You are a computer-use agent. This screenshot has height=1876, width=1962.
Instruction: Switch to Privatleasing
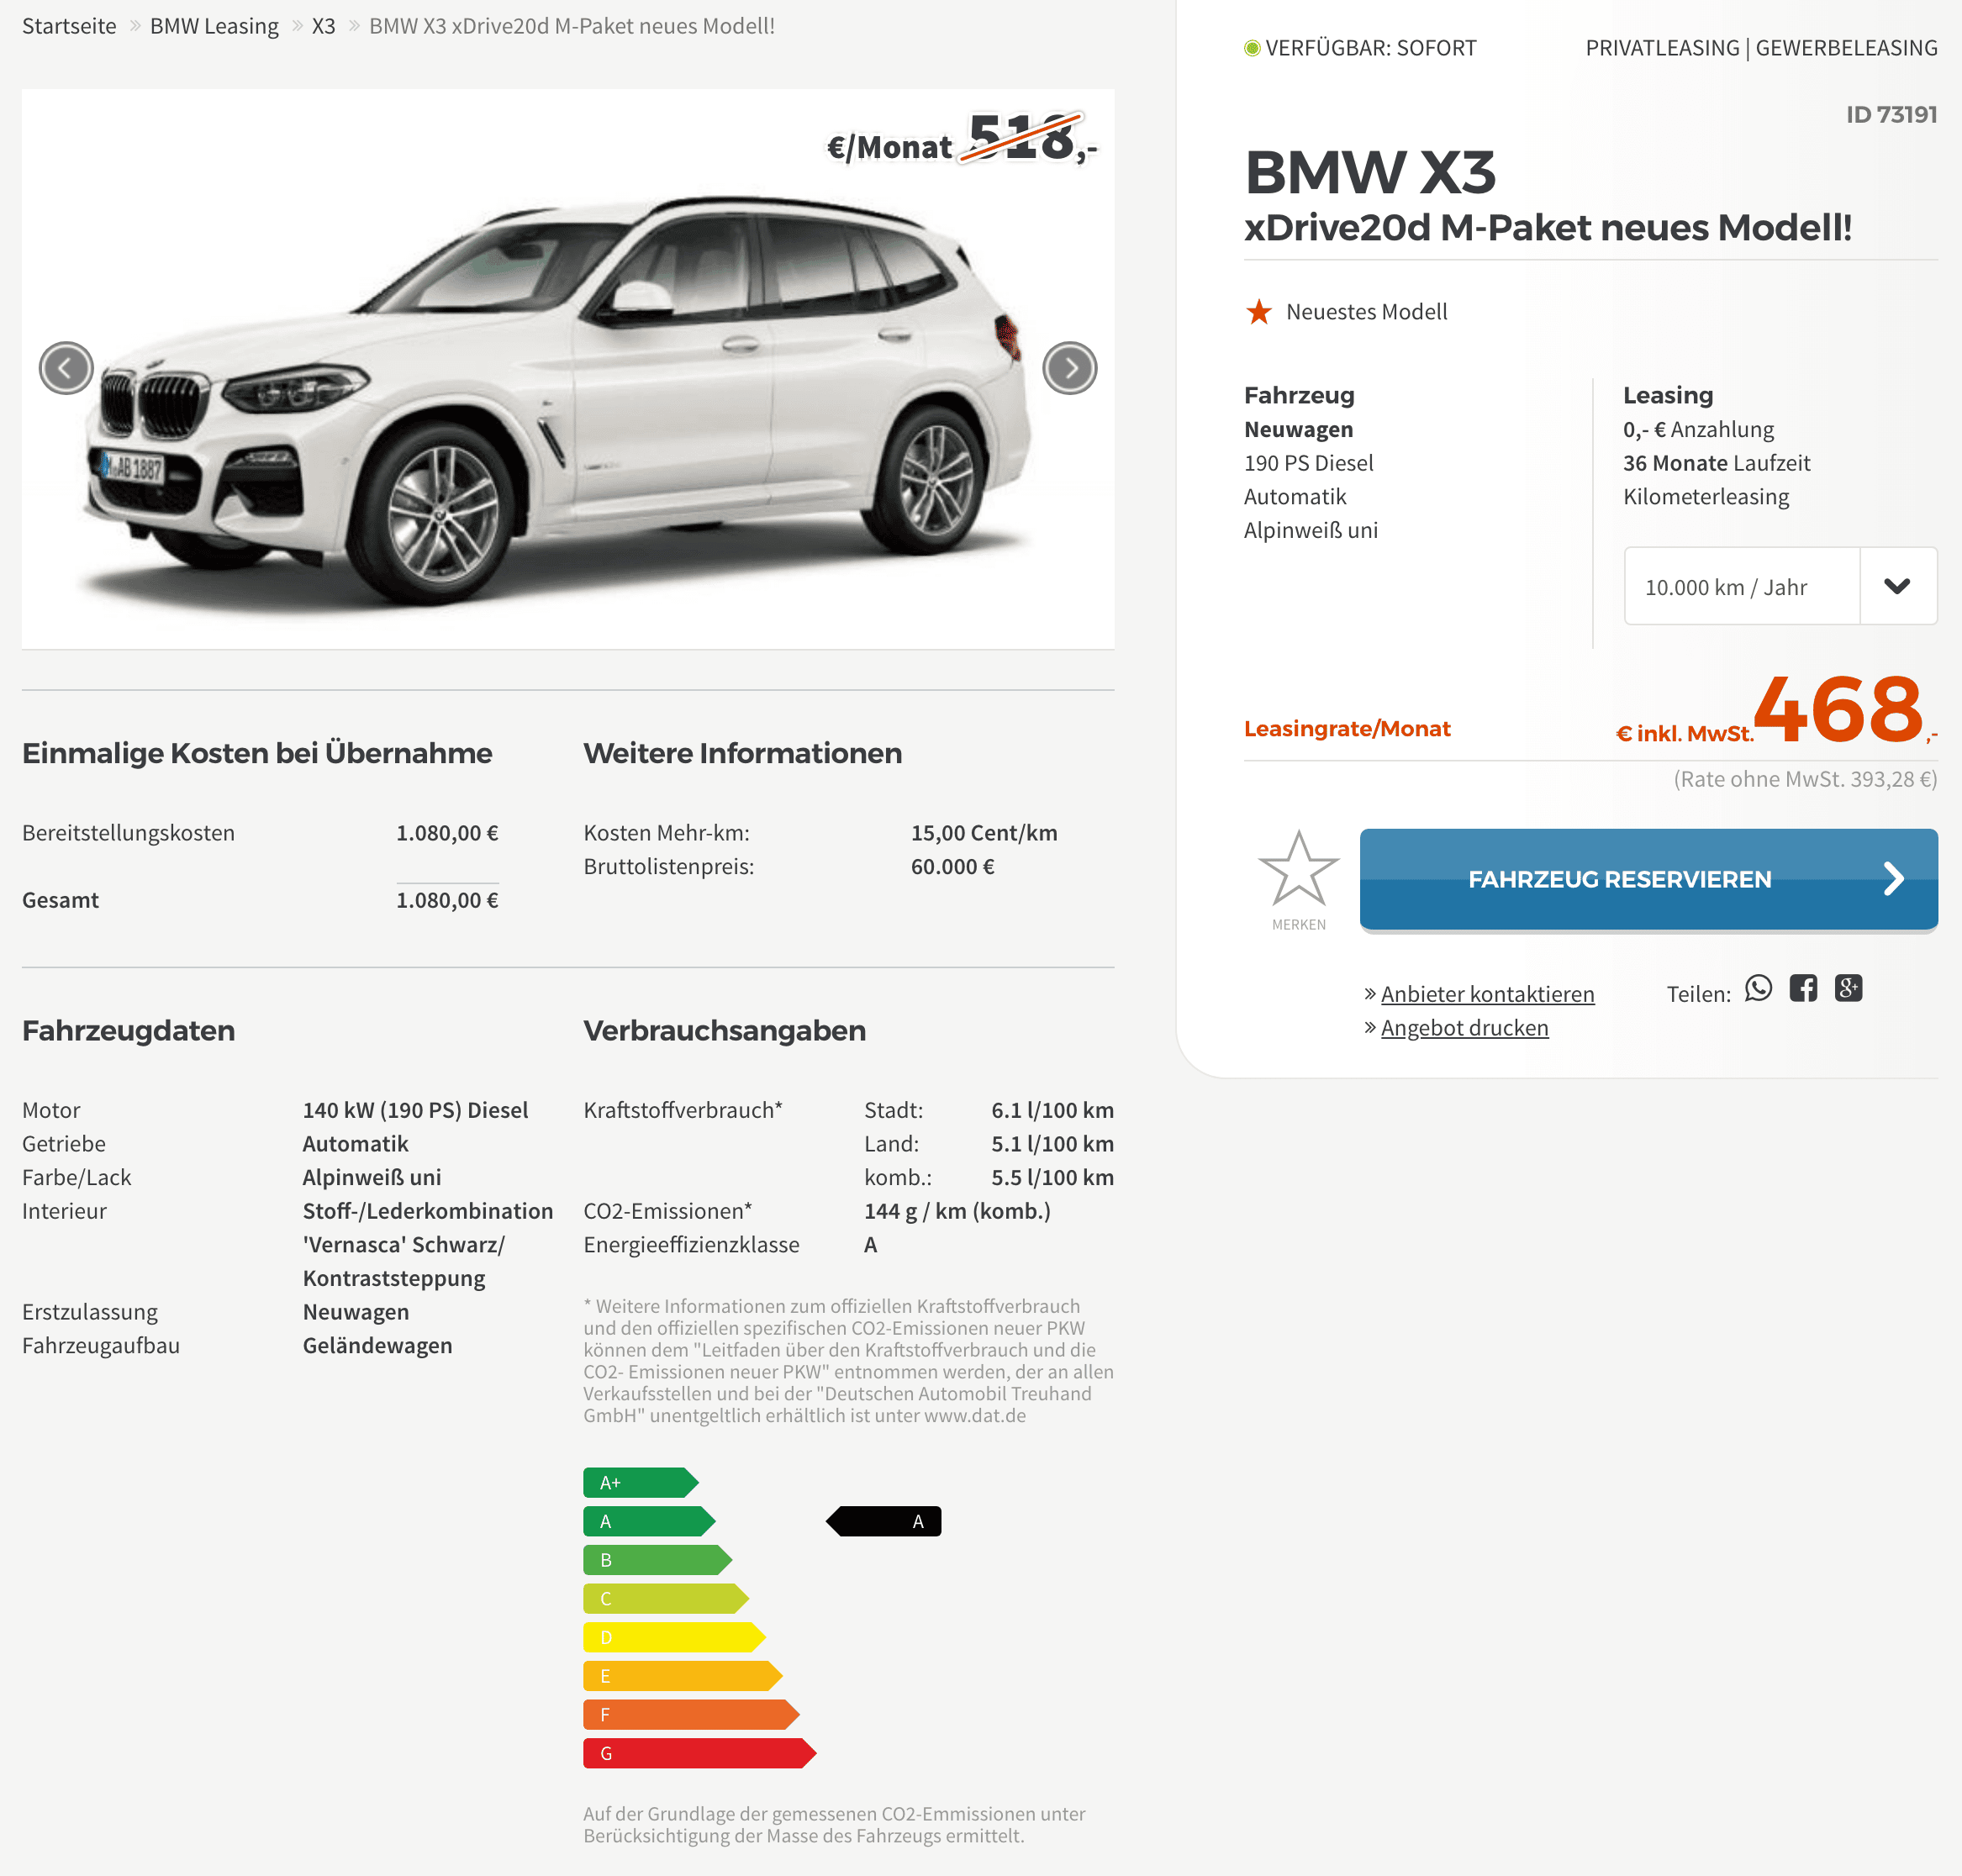tap(1662, 48)
